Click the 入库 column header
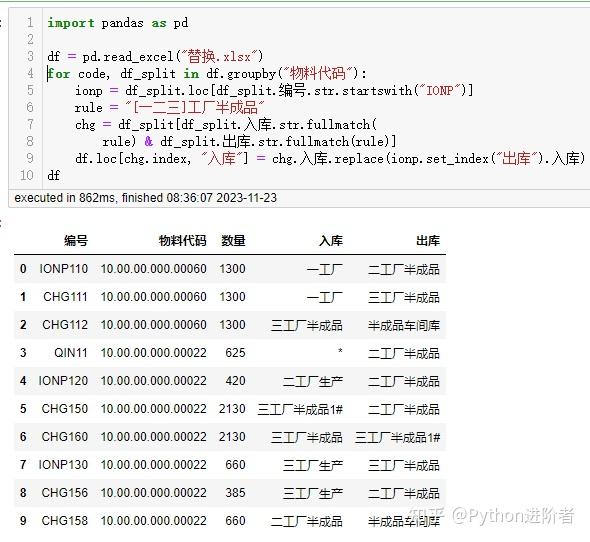 pos(331,241)
